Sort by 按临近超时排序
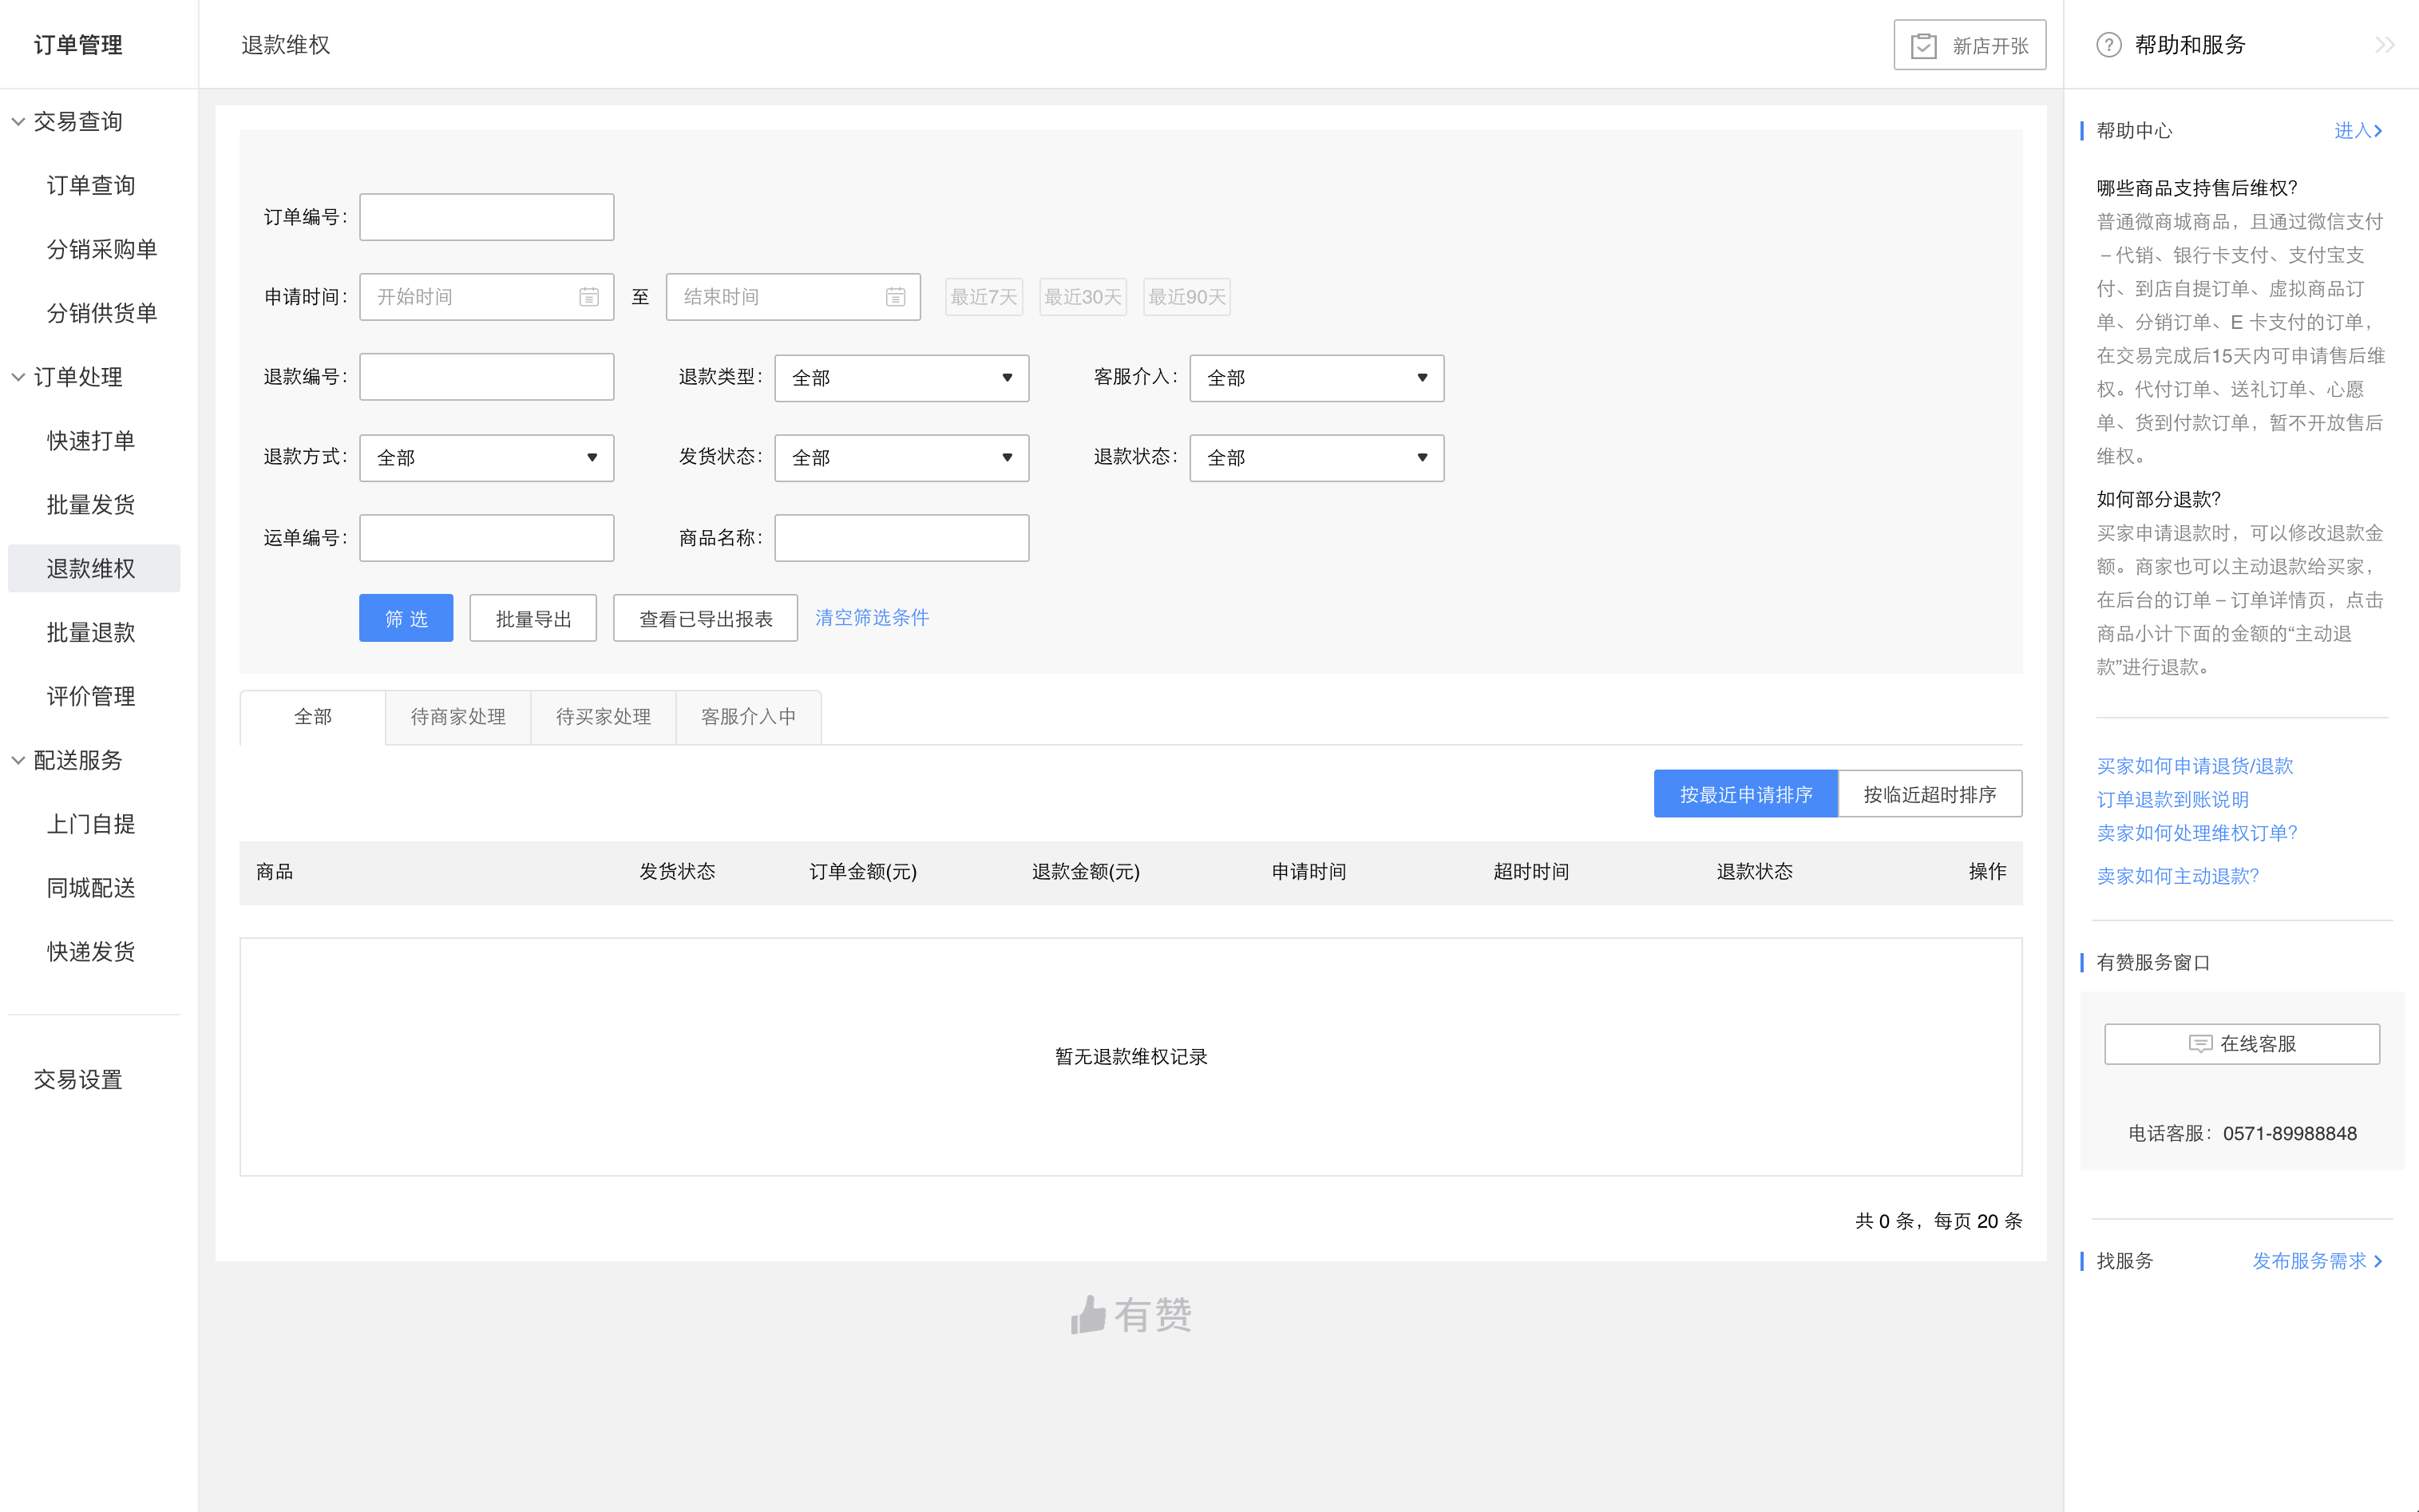The height and width of the screenshot is (1512, 2419). coord(1929,794)
